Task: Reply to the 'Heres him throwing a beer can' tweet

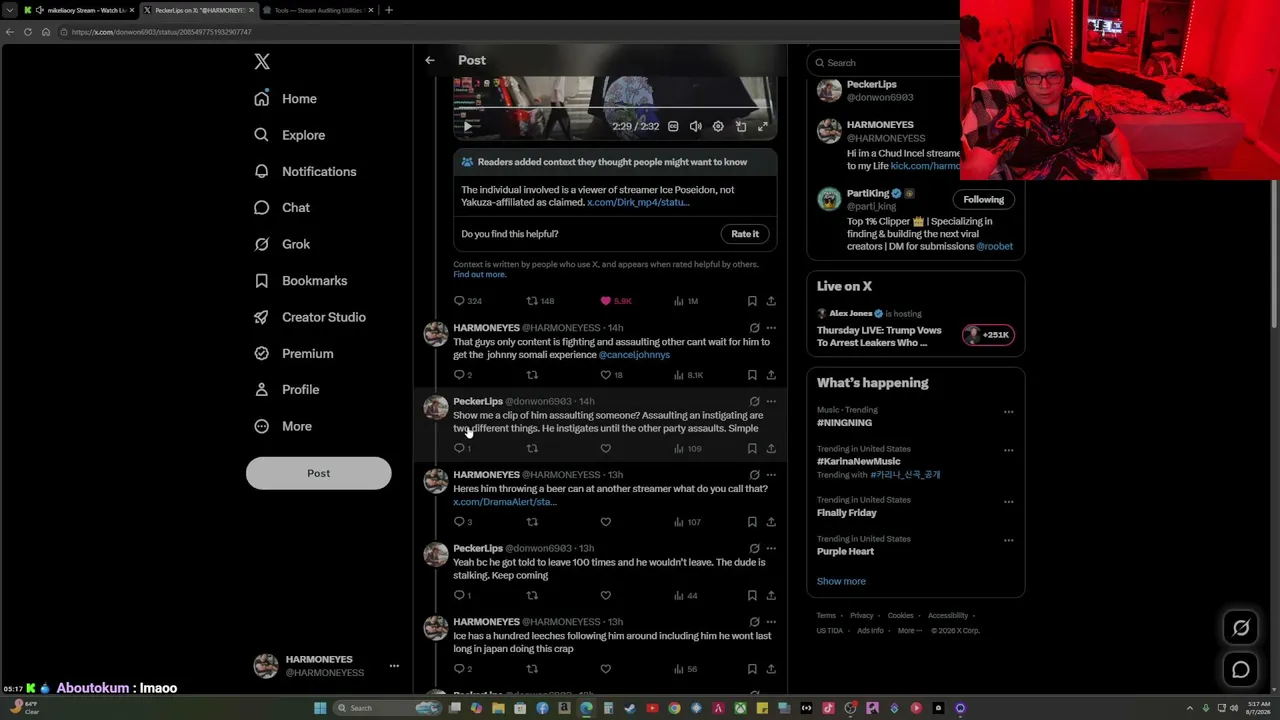Action: tap(463, 522)
